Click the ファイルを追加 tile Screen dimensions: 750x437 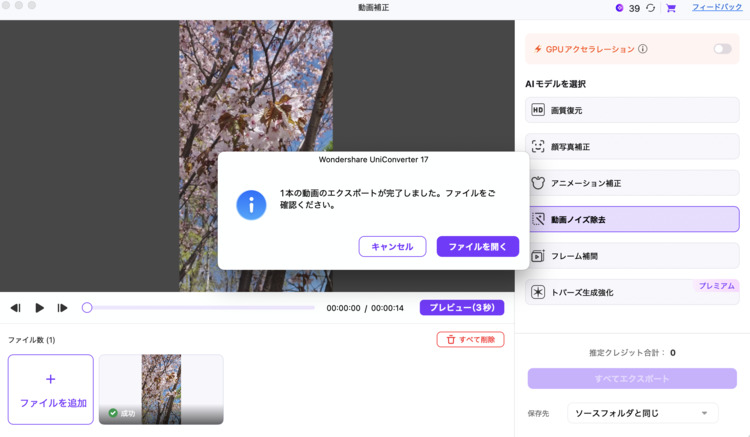click(51, 389)
